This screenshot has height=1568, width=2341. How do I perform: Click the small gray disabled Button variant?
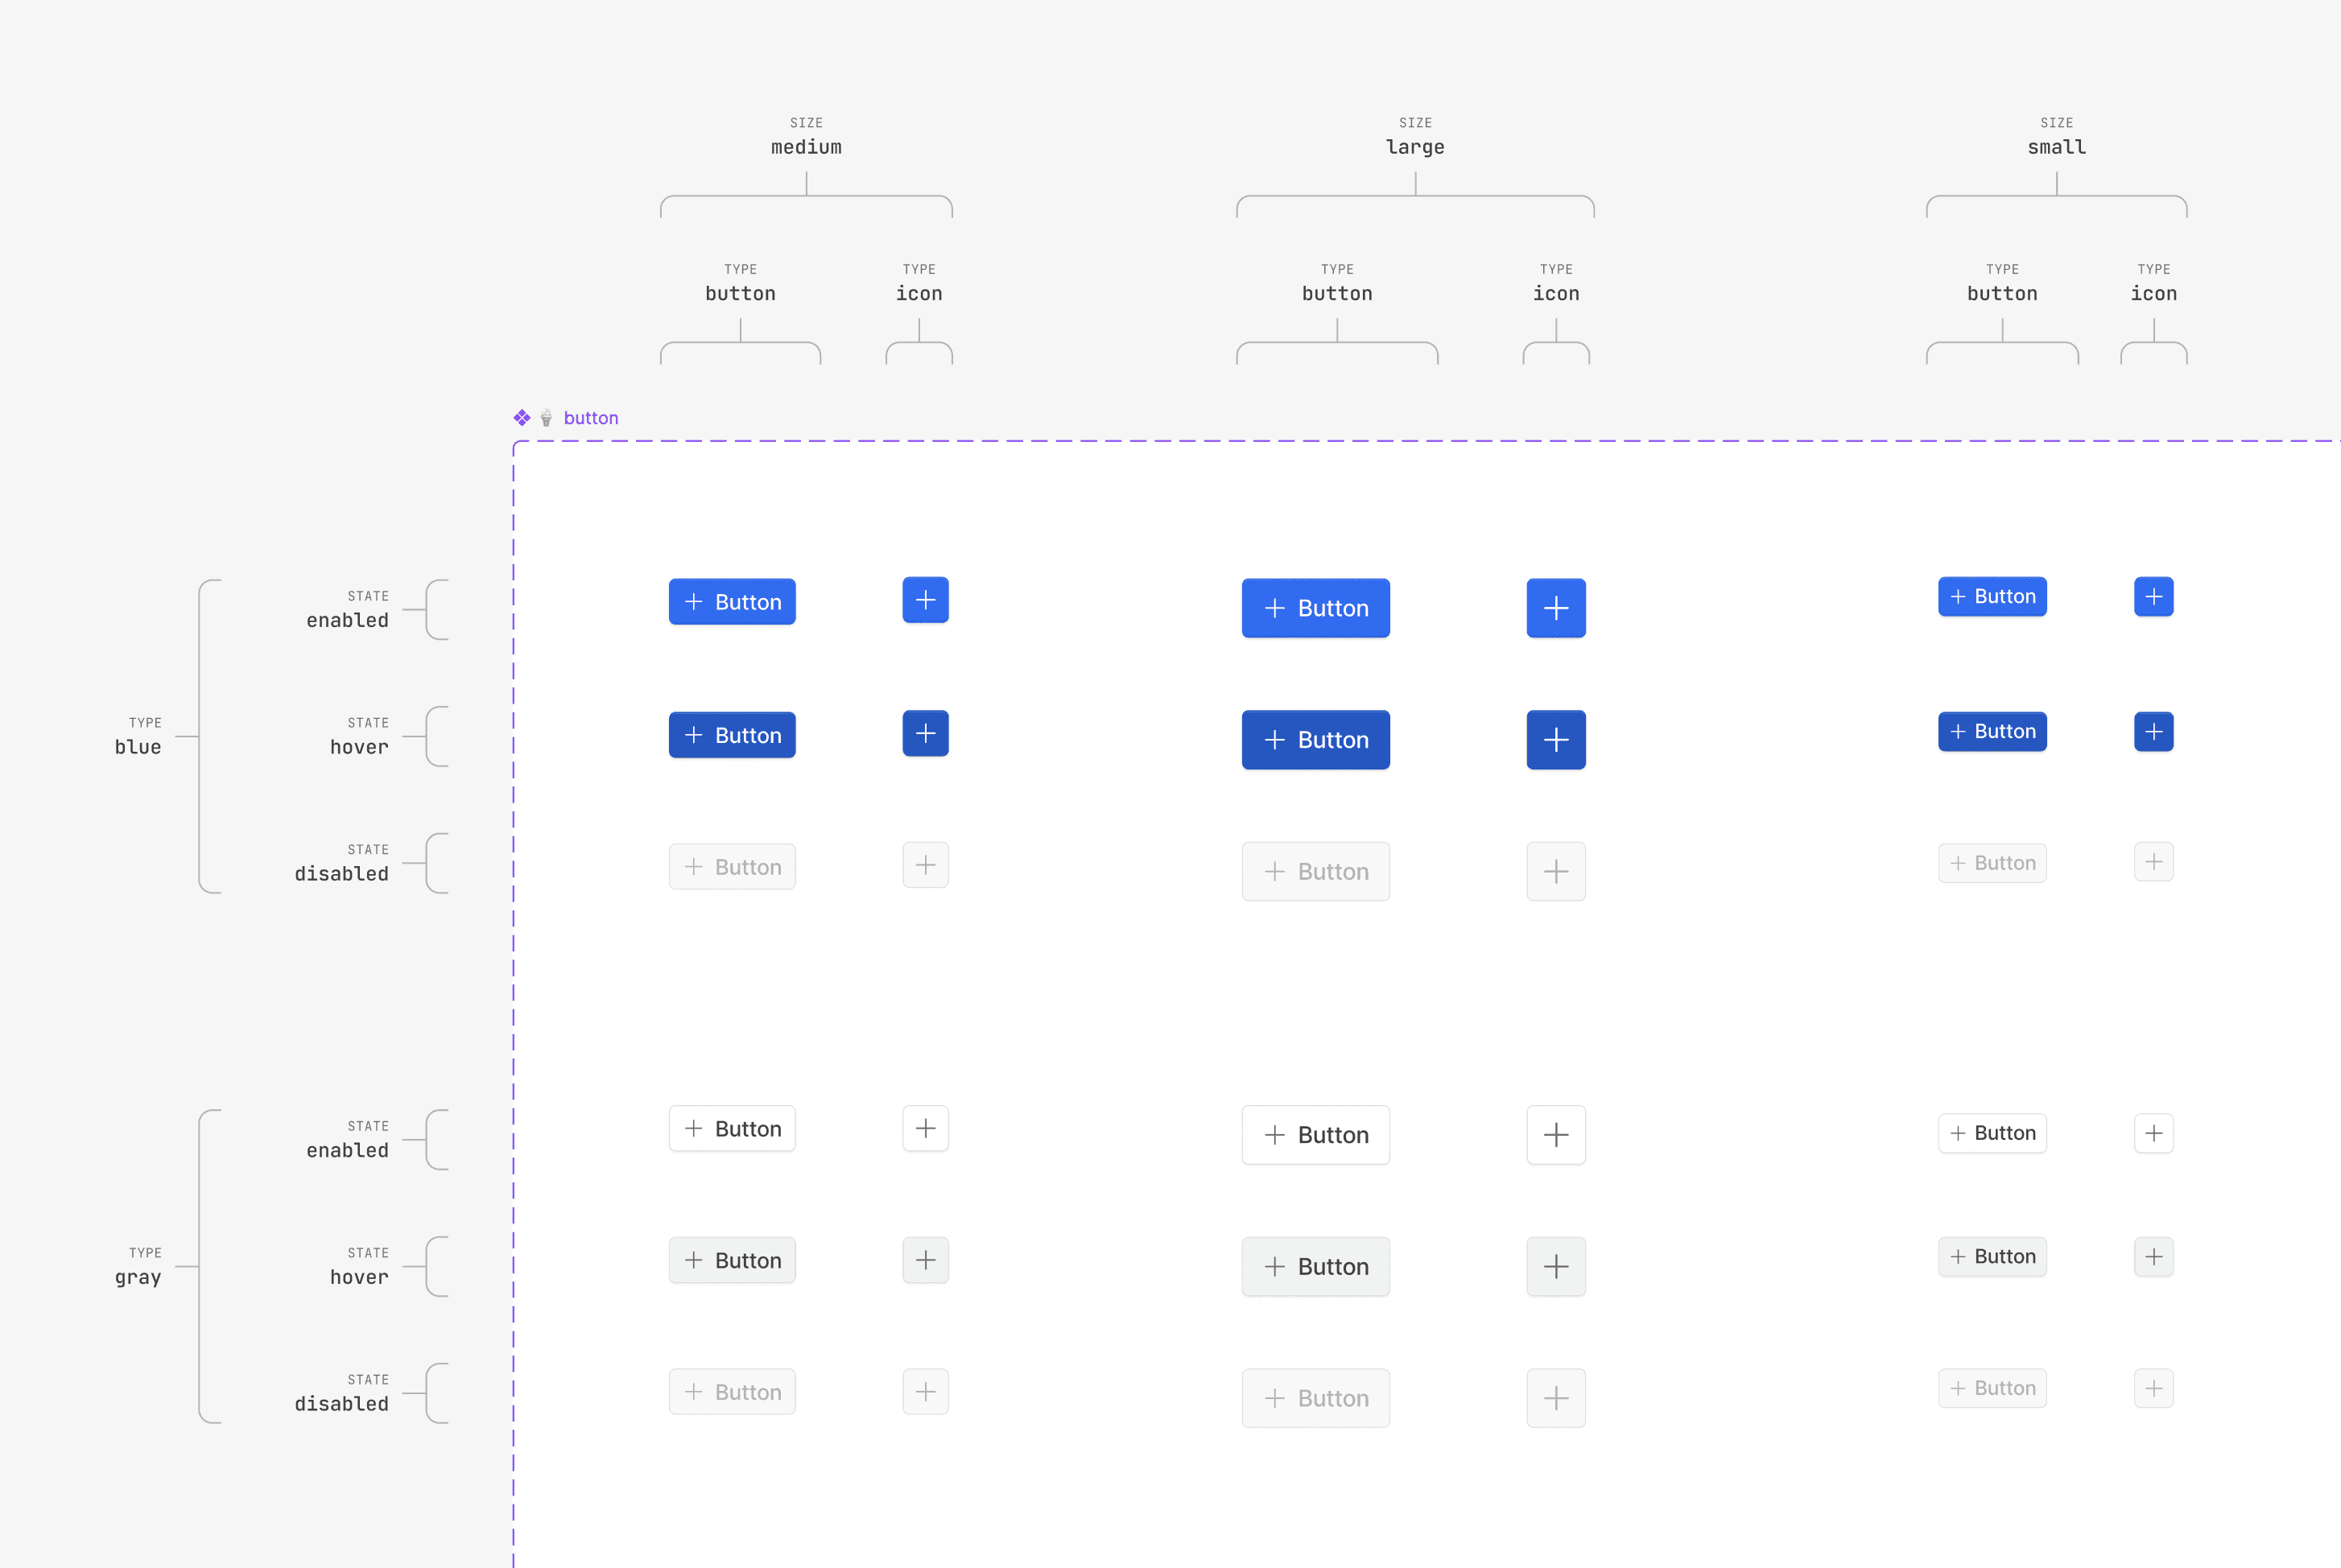click(1992, 1387)
